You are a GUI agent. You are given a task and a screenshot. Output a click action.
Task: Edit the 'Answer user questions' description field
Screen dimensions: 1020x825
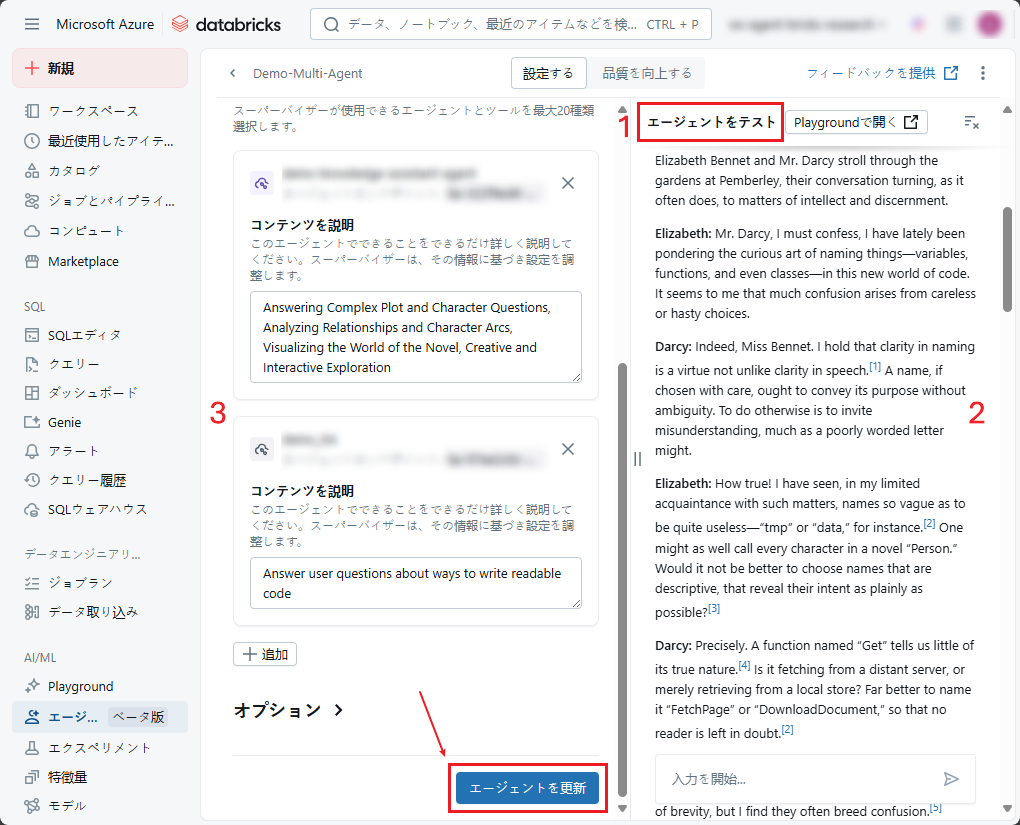tap(416, 583)
